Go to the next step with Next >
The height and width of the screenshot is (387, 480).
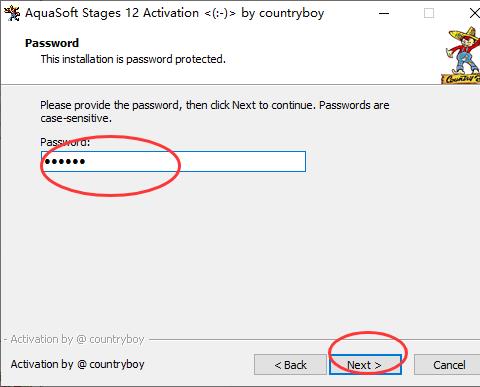pos(365,365)
